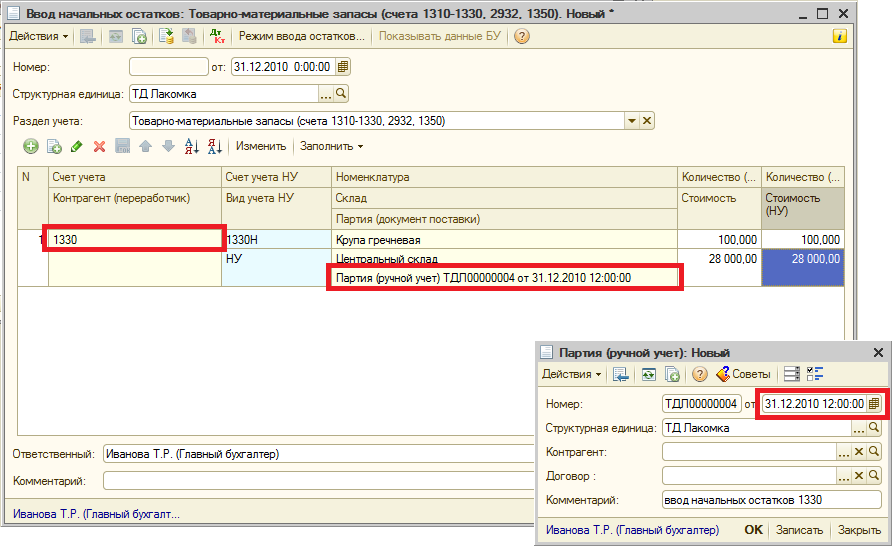892x546 pixels.
Task: Click the Дт/Кт postings icon
Action: (x=217, y=36)
